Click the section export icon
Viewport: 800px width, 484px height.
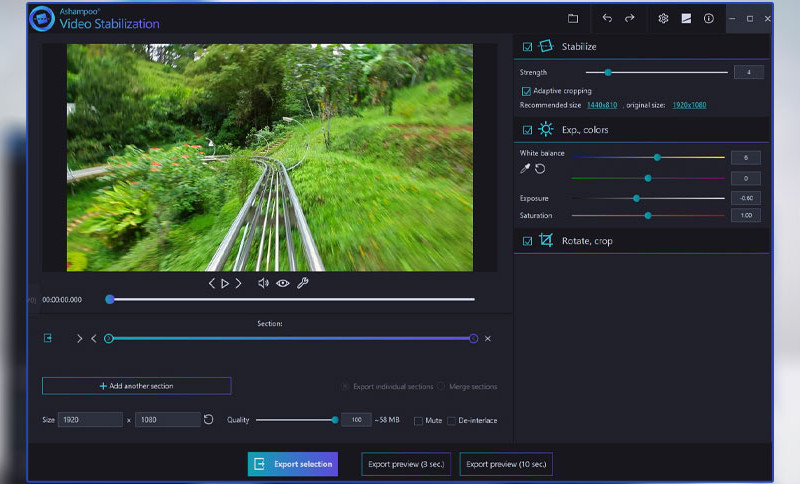tap(47, 338)
